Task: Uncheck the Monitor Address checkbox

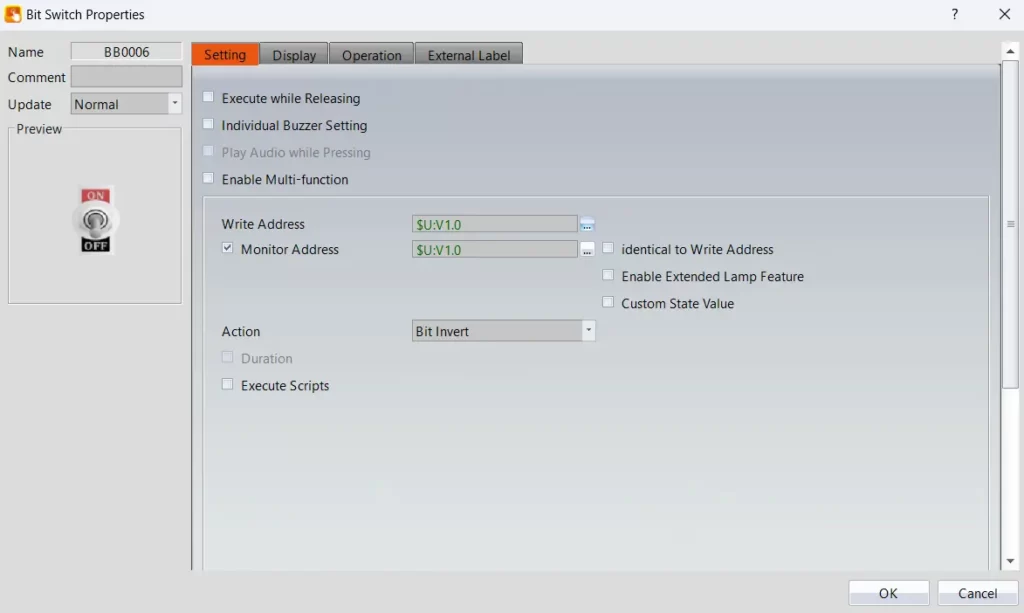Action: click(228, 249)
